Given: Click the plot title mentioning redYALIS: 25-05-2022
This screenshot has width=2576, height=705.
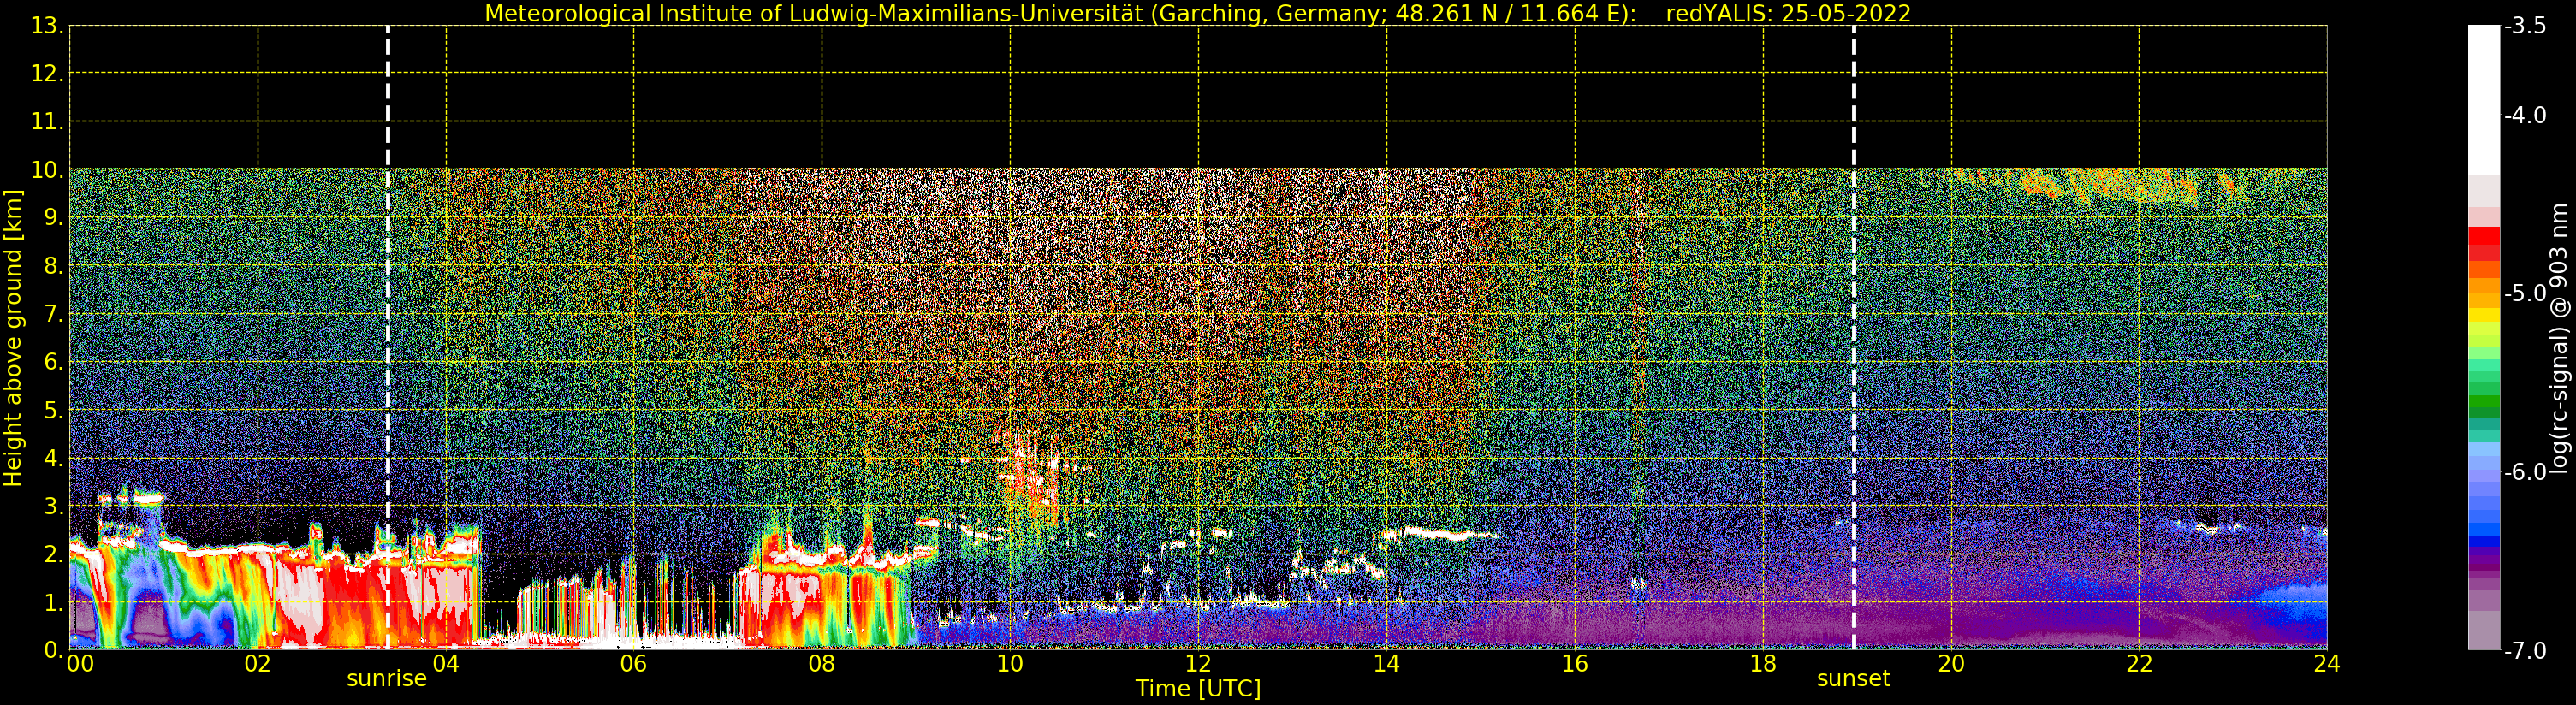Looking at the screenshot, I should [1198, 13].
